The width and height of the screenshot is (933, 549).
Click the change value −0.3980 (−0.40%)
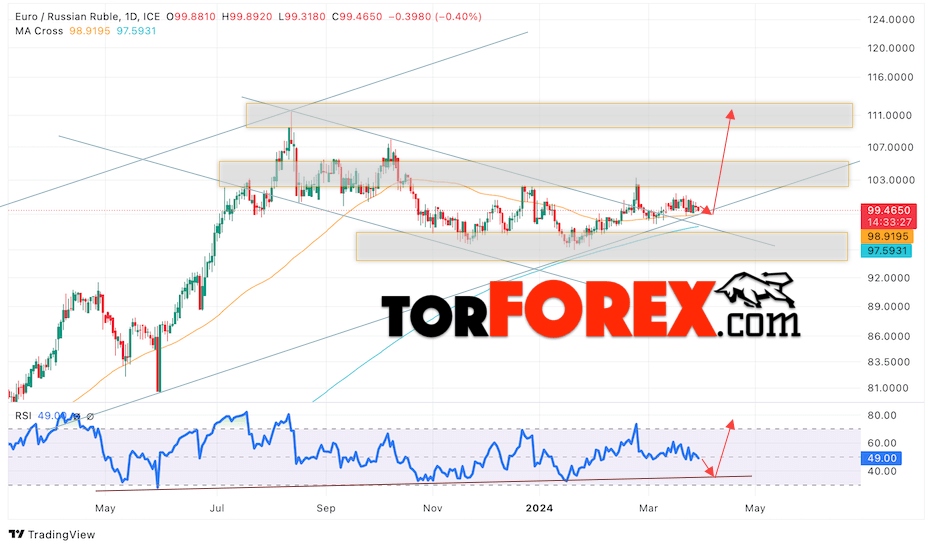tap(434, 17)
